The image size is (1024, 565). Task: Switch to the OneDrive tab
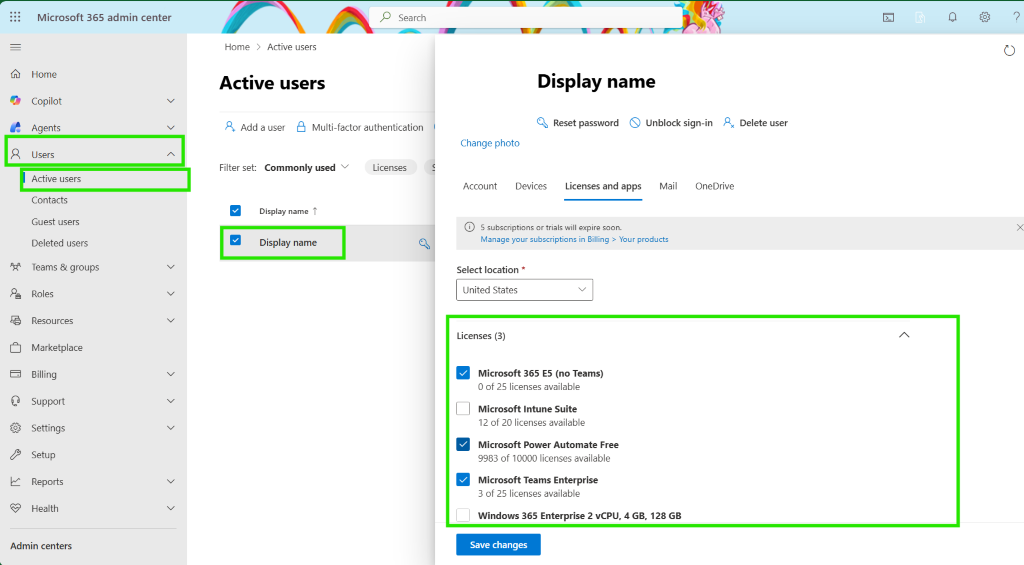pyautogui.click(x=714, y=186)
